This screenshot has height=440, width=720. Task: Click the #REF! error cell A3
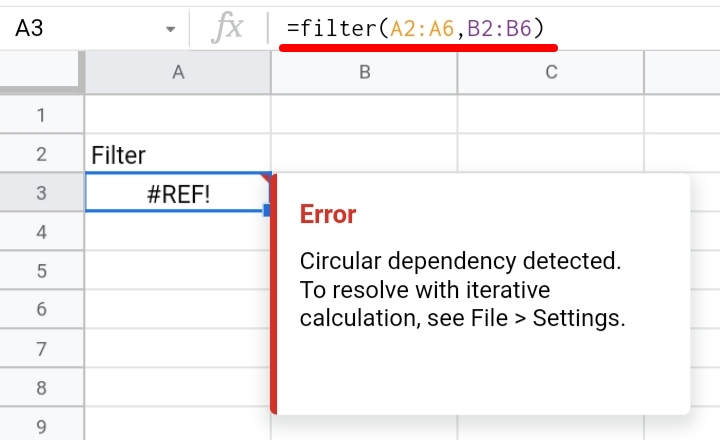[178, 193]
